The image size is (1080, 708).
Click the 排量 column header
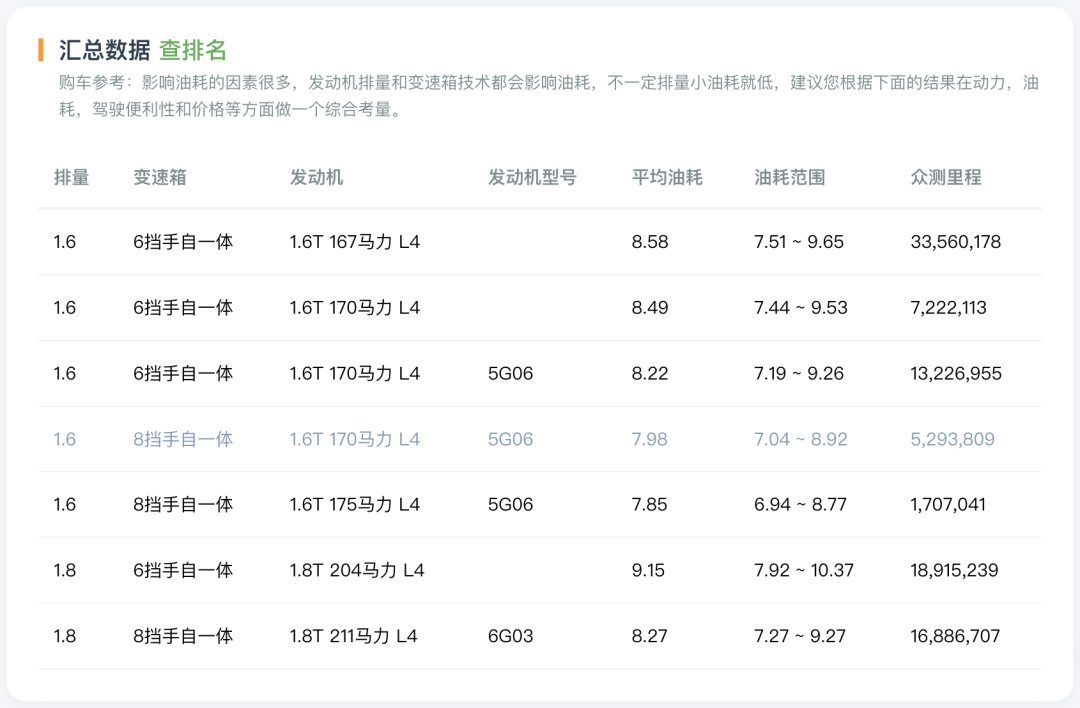(x=72, y=178)
